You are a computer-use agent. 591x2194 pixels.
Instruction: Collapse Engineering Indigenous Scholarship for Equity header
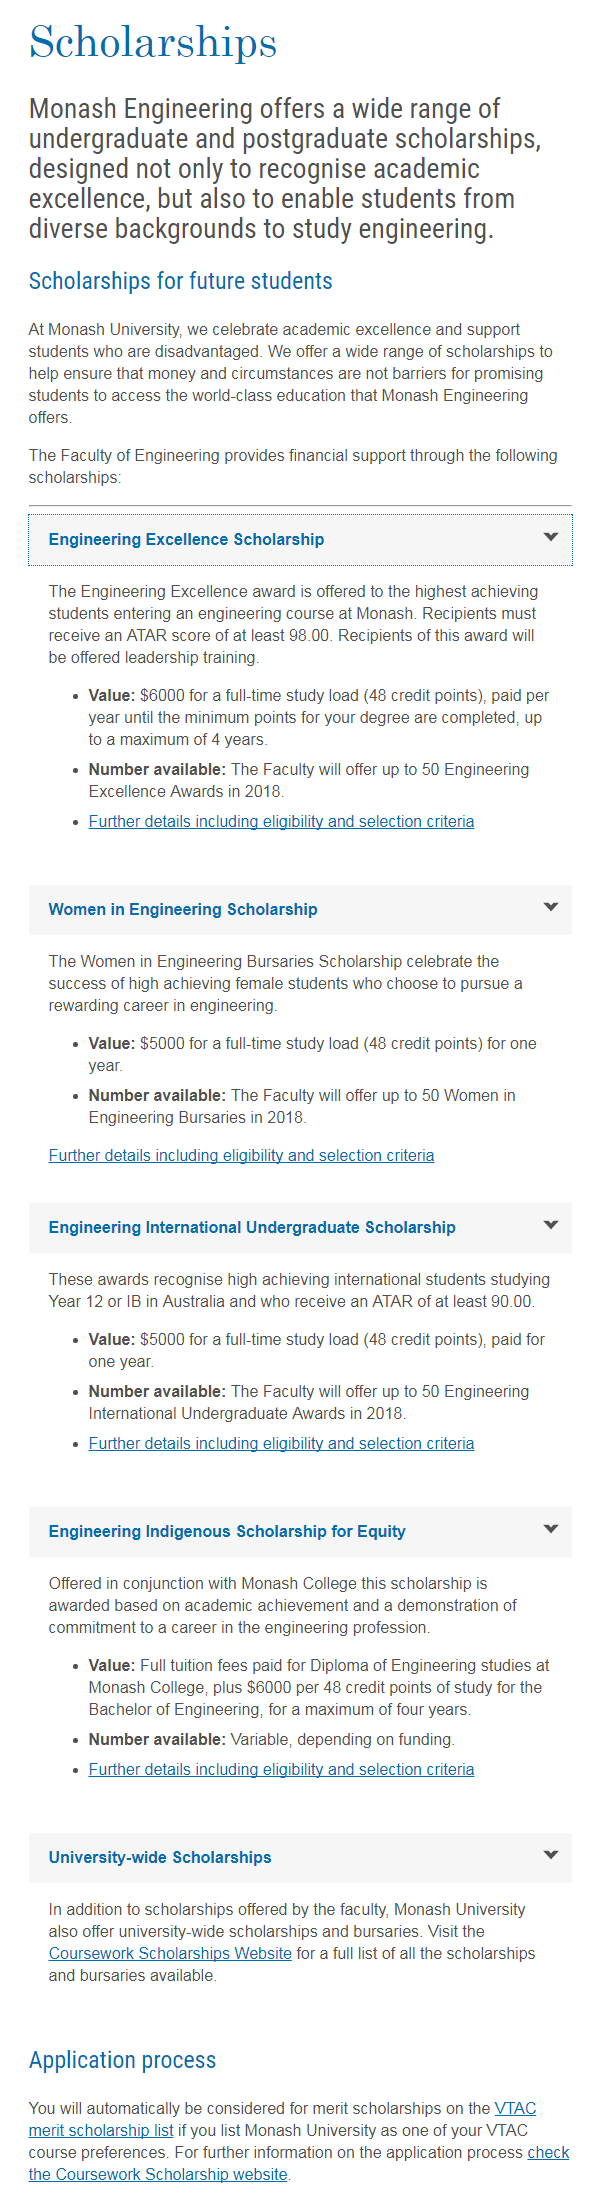click(x=300, y=1532)
